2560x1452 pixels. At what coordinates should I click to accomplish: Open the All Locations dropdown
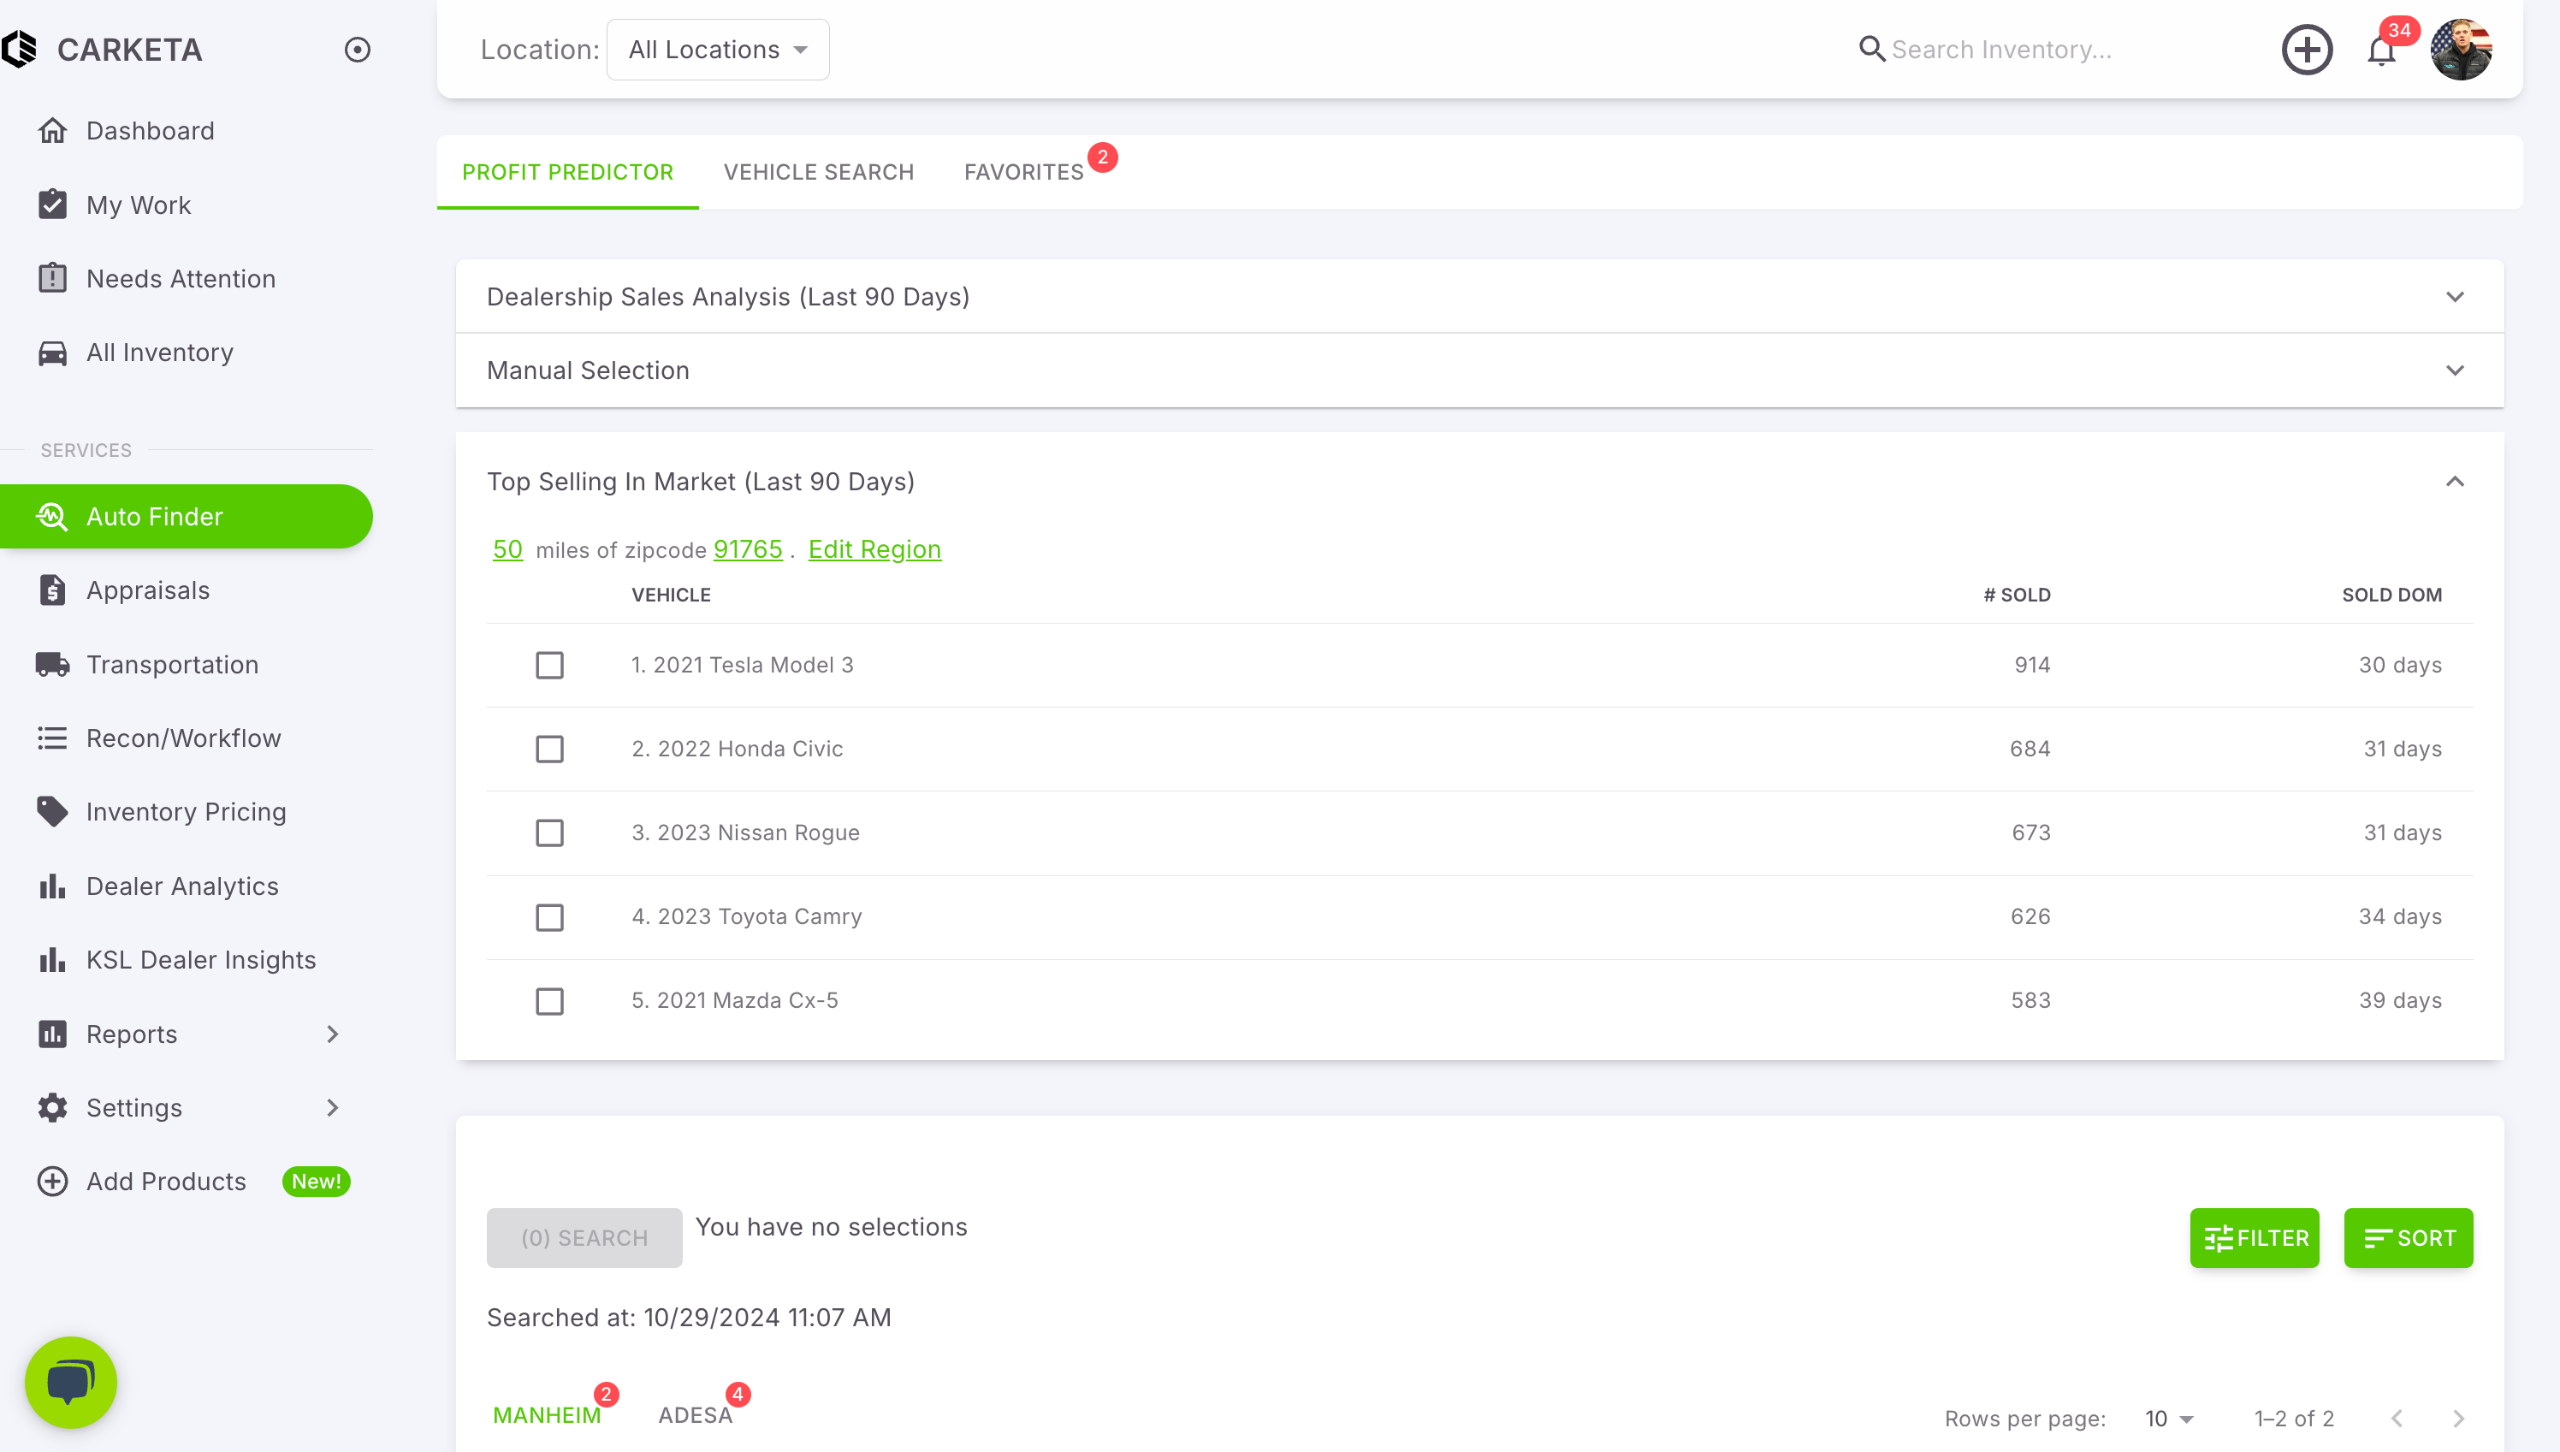[x=717, y=50]
